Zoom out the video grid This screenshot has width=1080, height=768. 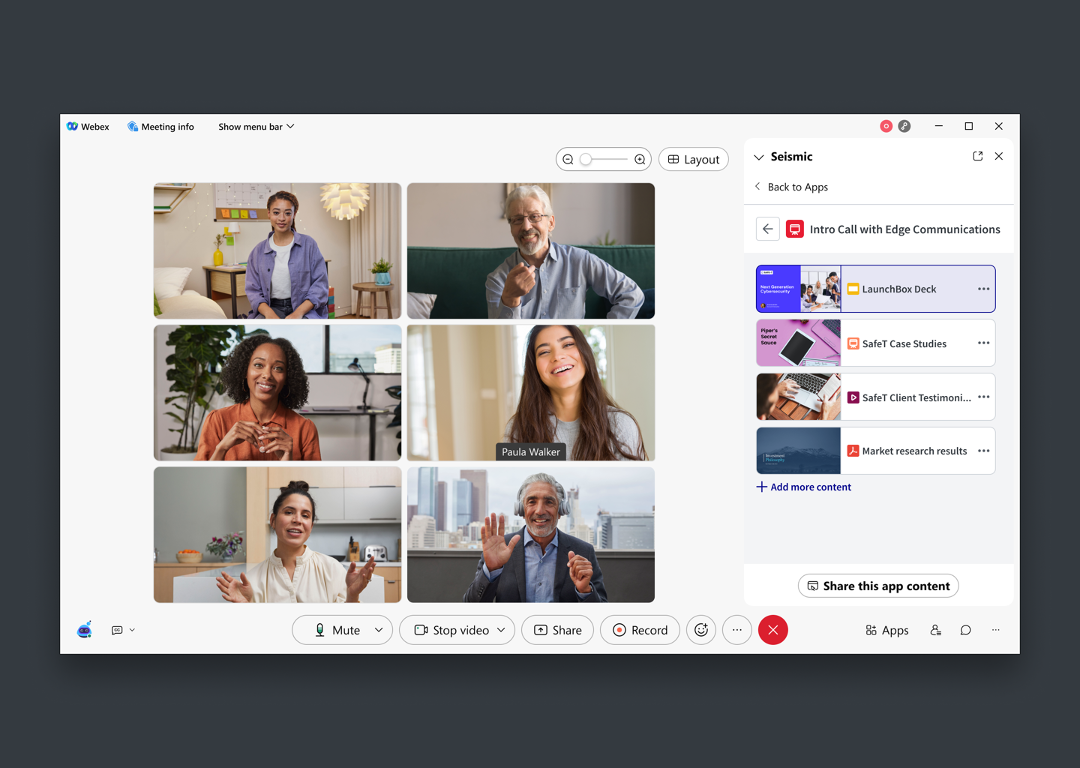pyautogui.click(x=568, y=159)
